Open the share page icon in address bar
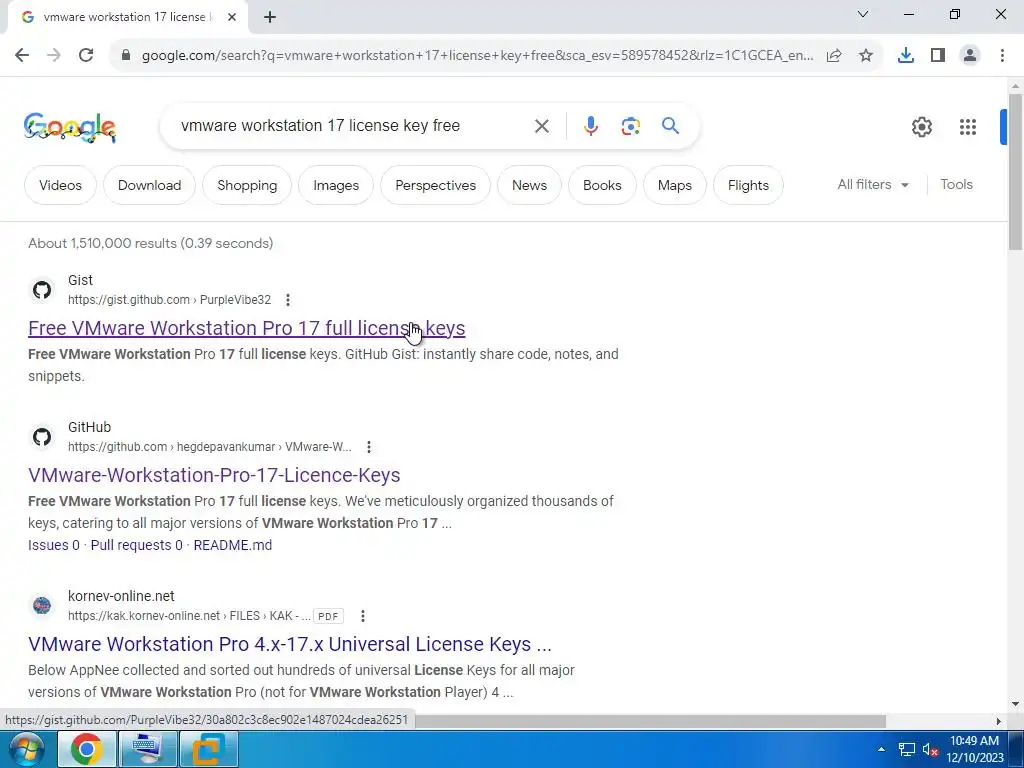 pyautogui.click(x=834, y=56)
